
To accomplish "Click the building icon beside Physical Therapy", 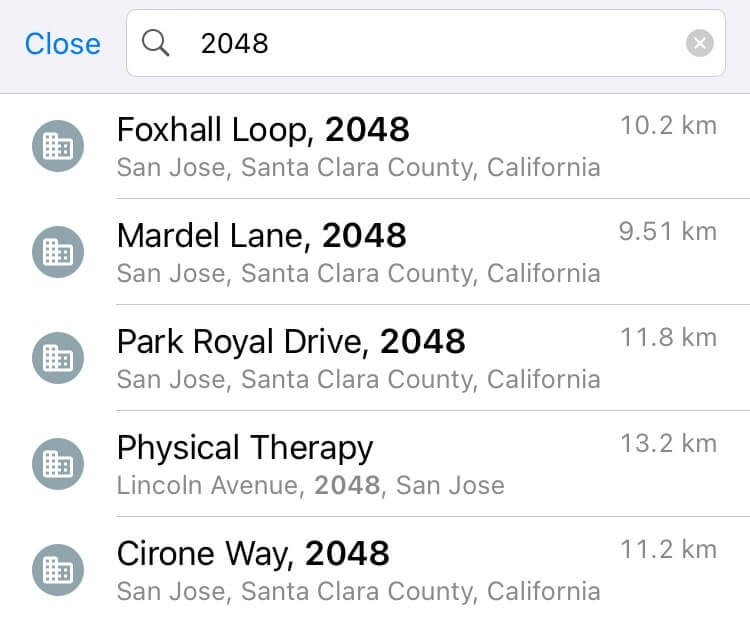I will pyautogui.click(x=58, y=464).
